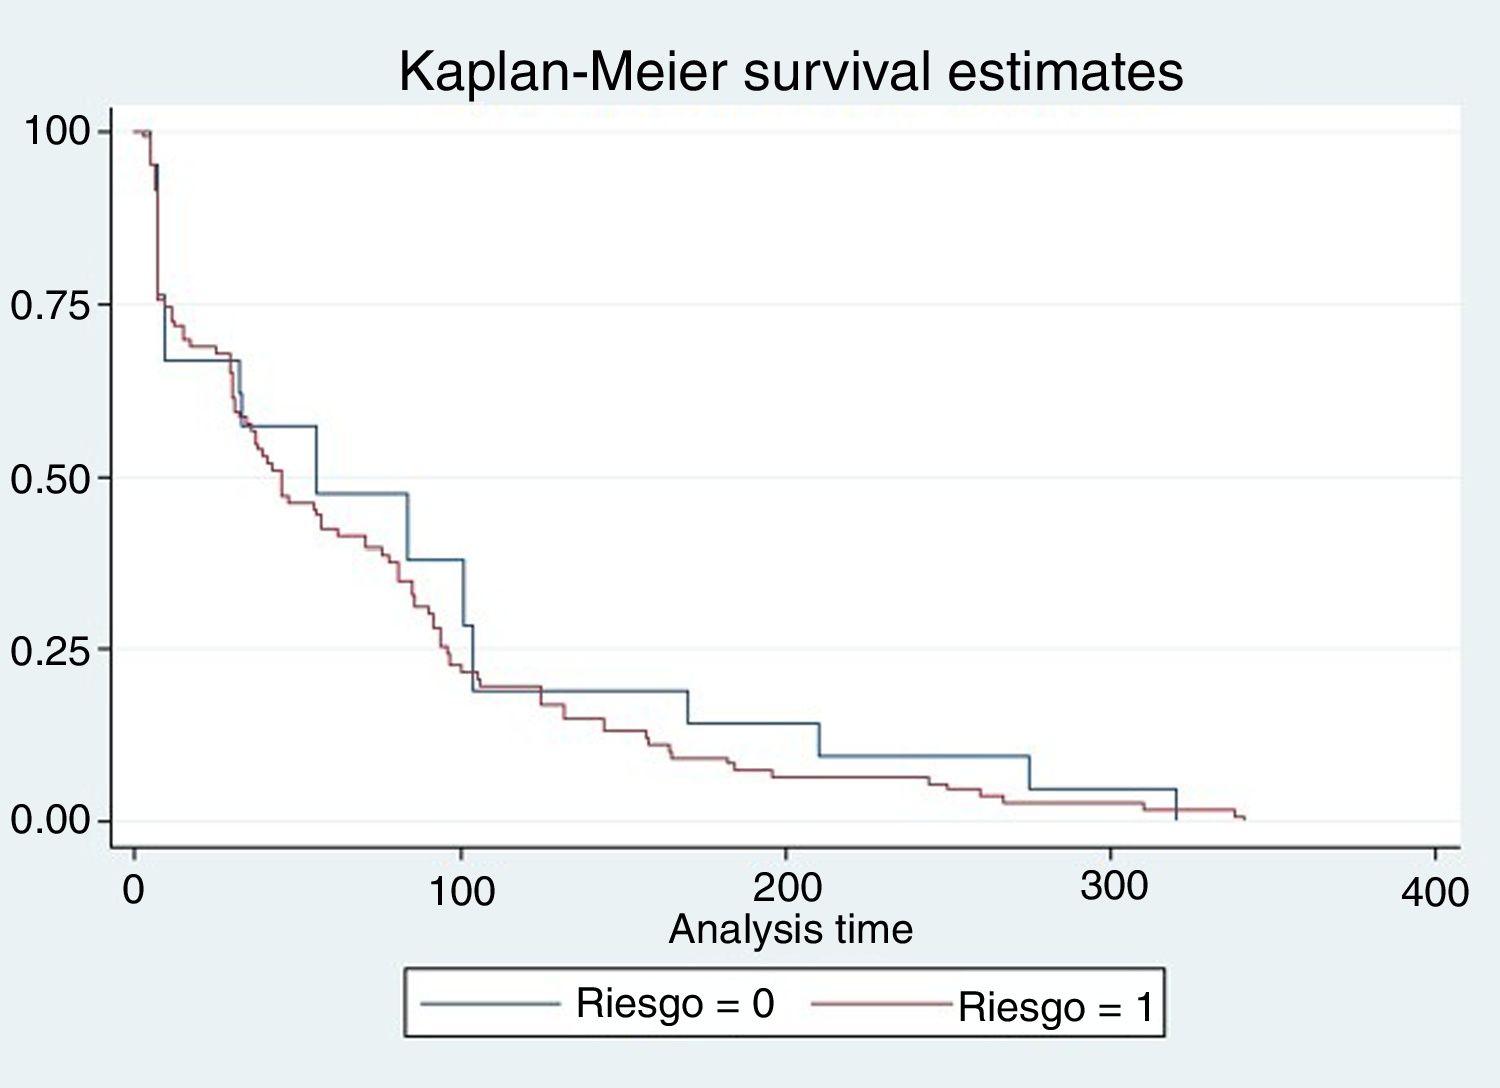Screen dimensions: 1500x1088
Task: Select the 0.75 y-axis tick label
Action: tap(50, 306)
